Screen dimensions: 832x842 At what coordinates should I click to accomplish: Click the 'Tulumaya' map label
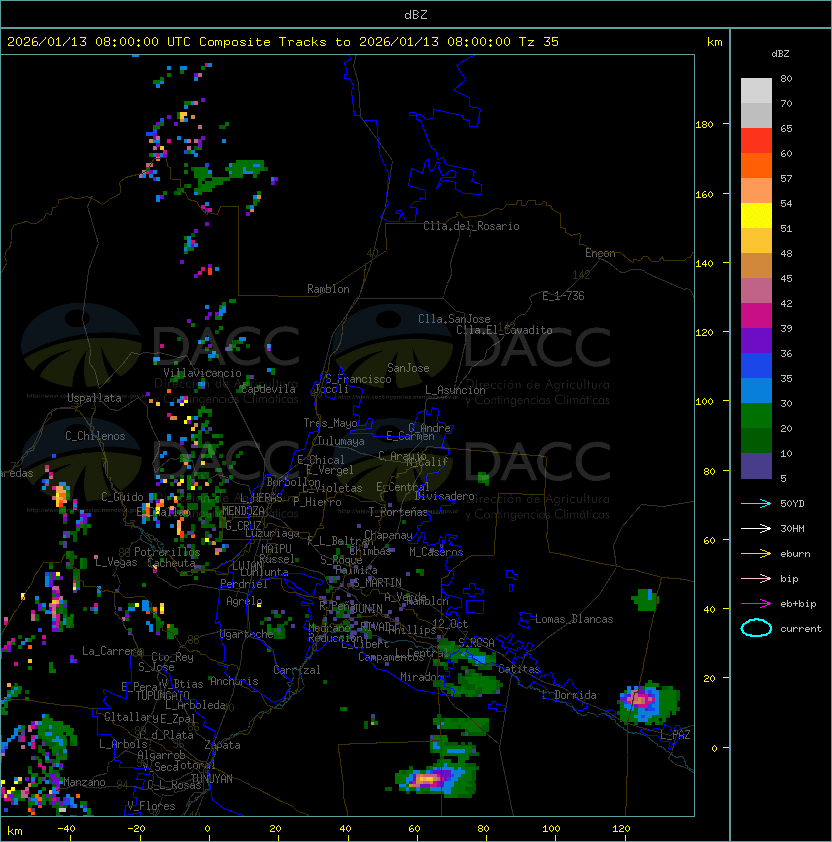[341, 441]
